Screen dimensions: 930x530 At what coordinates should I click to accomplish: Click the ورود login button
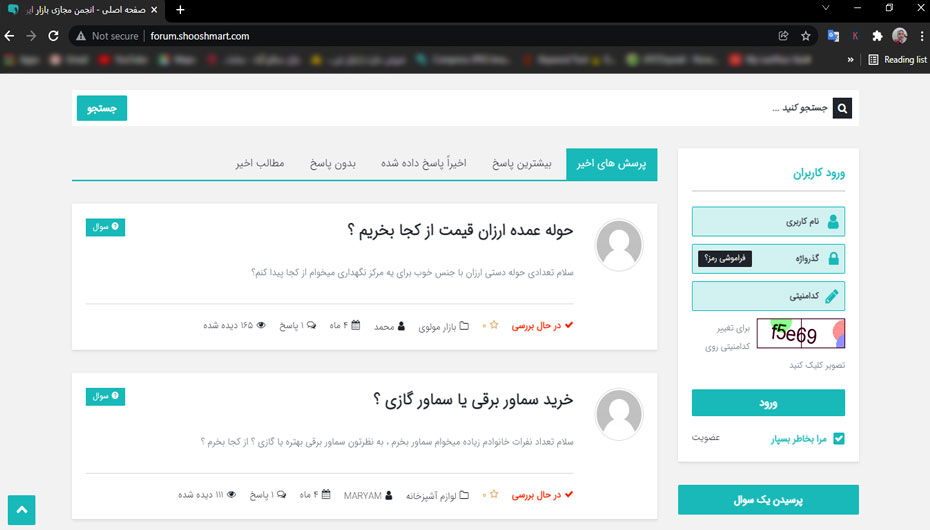768,403
